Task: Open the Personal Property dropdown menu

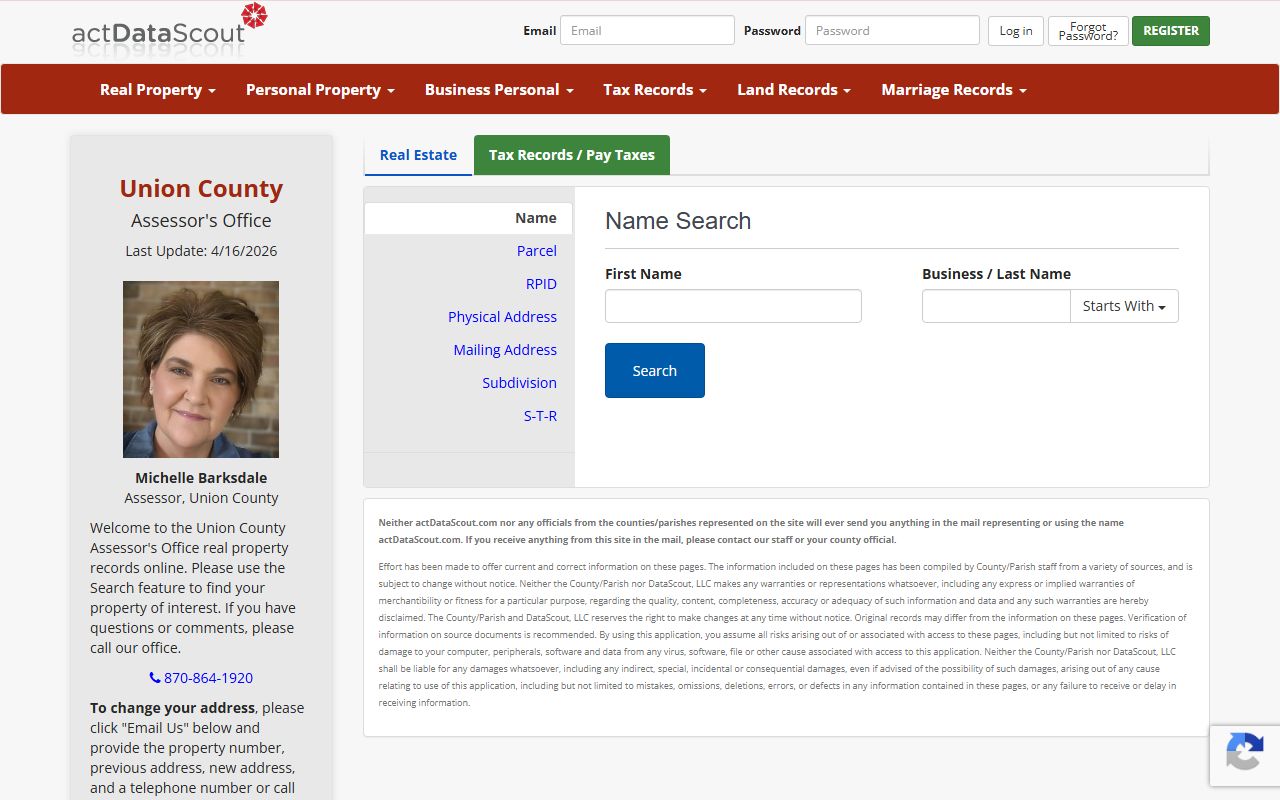Action: pos(320,89)
